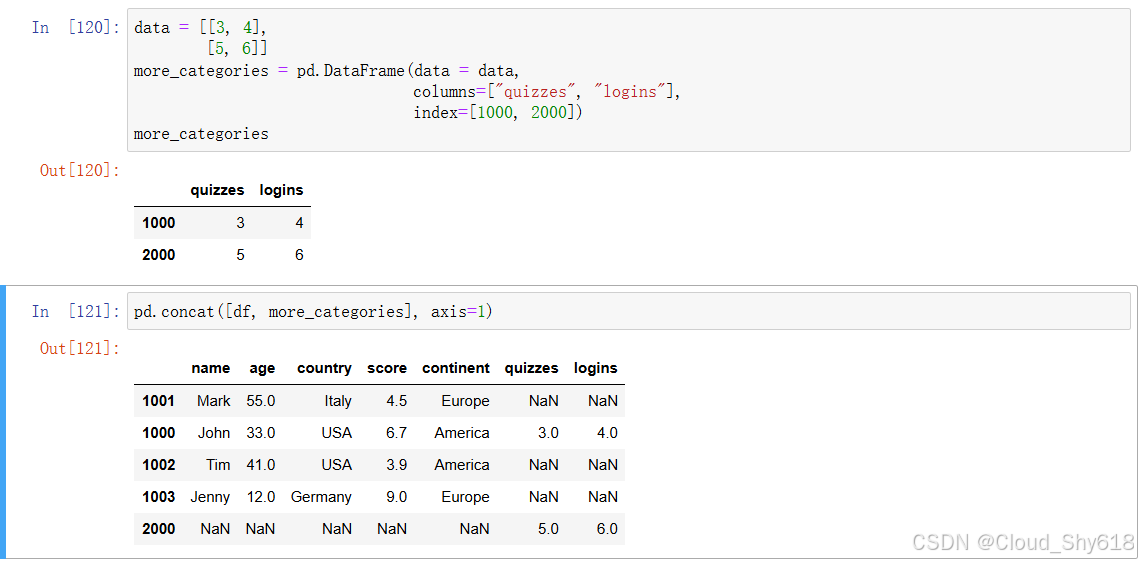Click row index 2000 in Out[121] table

(x=159, y=529)
